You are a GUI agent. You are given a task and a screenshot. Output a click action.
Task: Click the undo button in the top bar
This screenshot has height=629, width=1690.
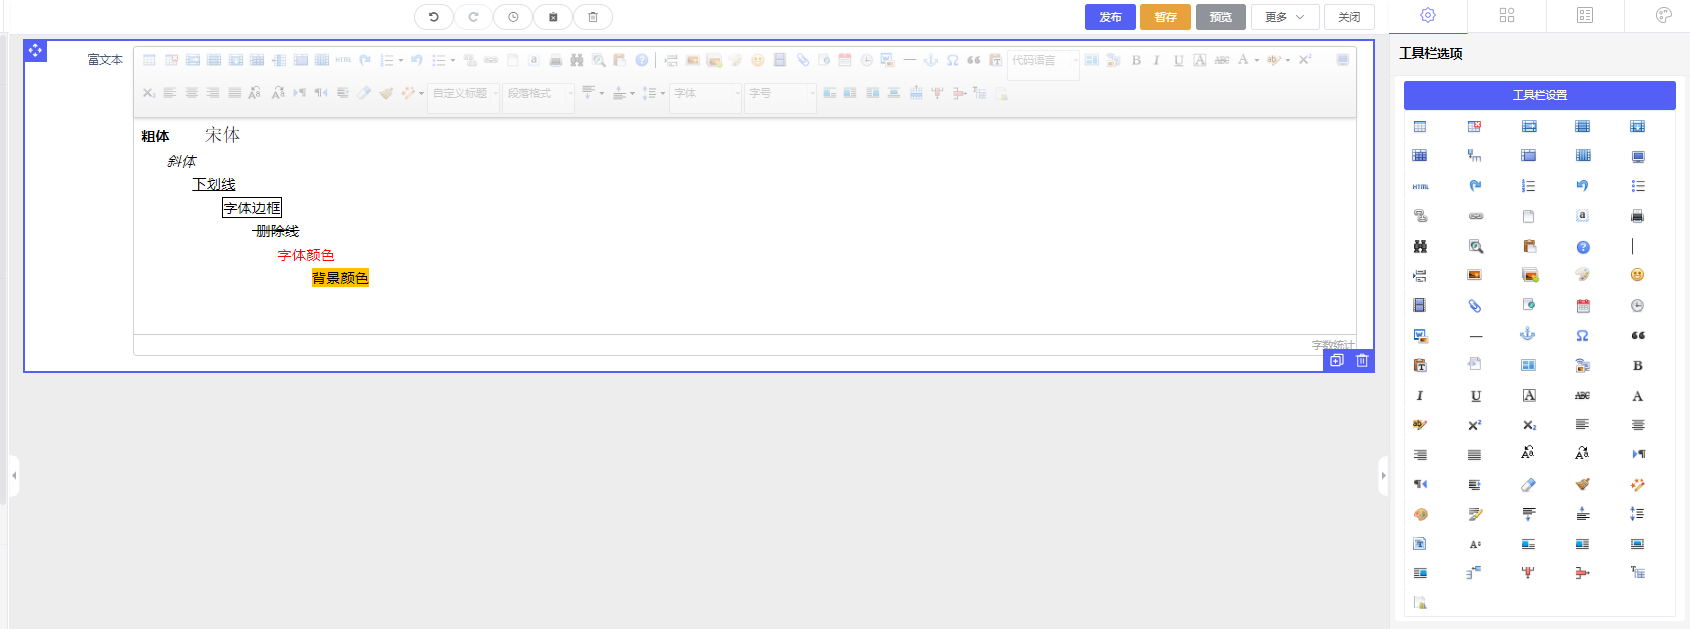pos(433,17)
